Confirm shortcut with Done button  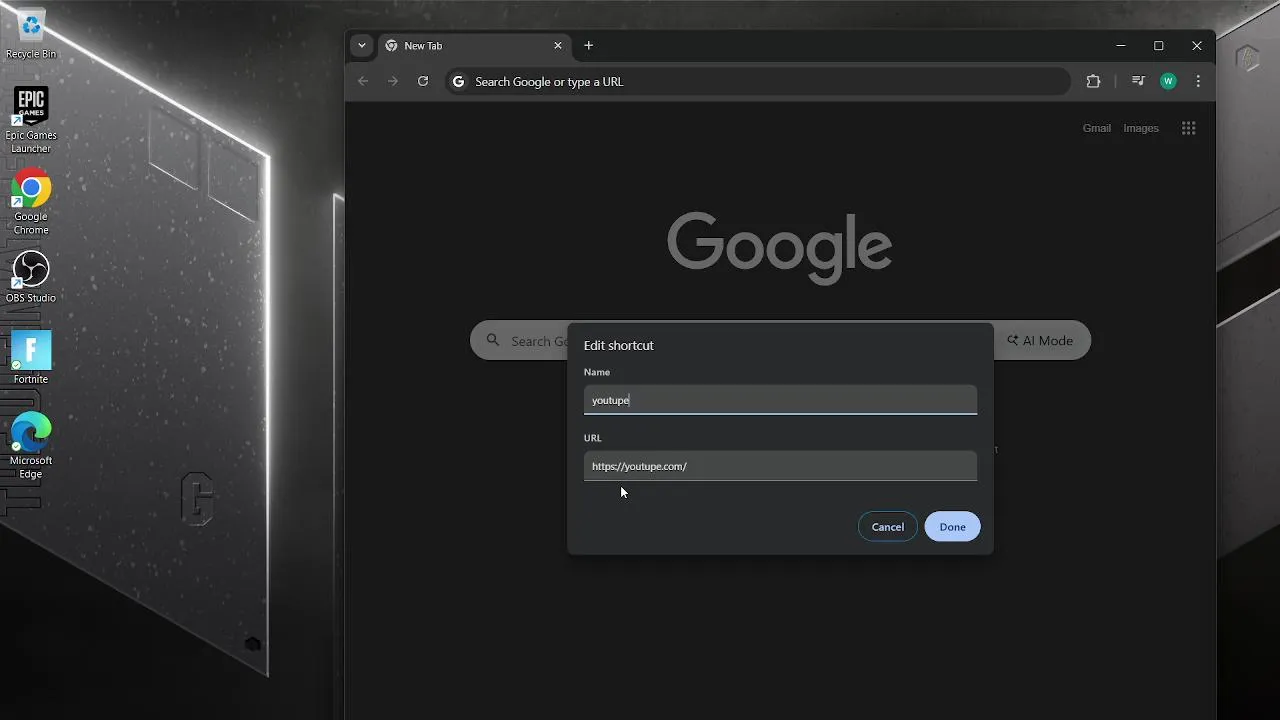(953, 527)
